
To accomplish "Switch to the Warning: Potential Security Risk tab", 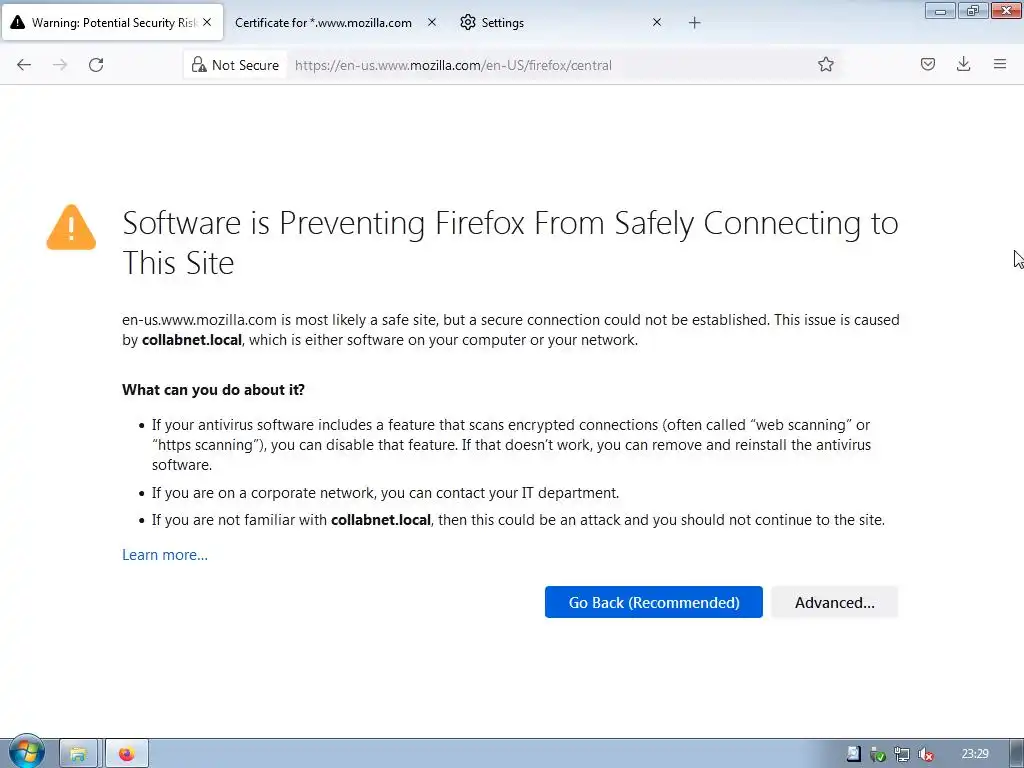I will pos(112,23).
